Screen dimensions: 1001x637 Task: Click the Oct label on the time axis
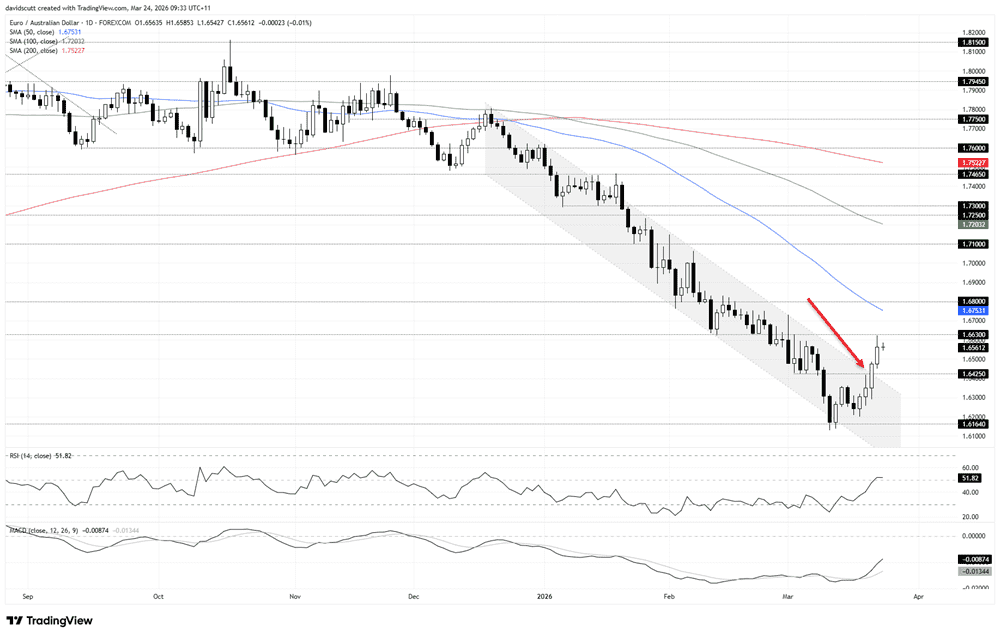pyautogui.click(x=158, y=597)
